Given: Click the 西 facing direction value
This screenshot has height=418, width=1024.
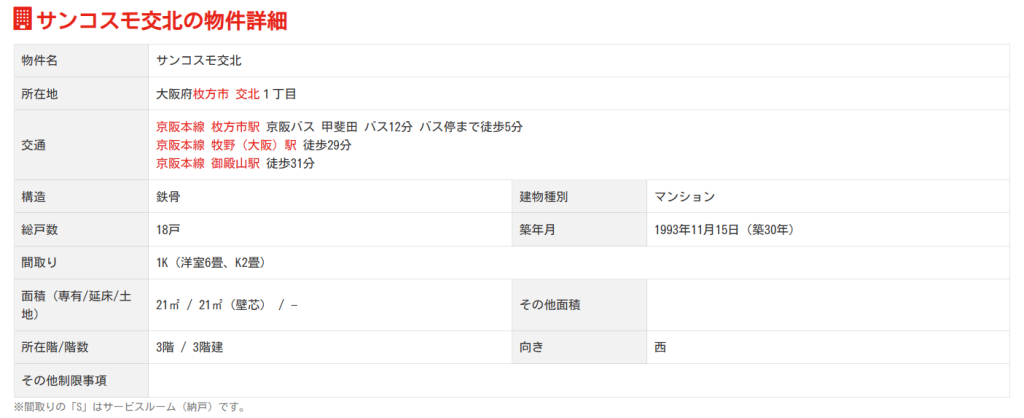Looking at the screenshot, I should point(660,347).
